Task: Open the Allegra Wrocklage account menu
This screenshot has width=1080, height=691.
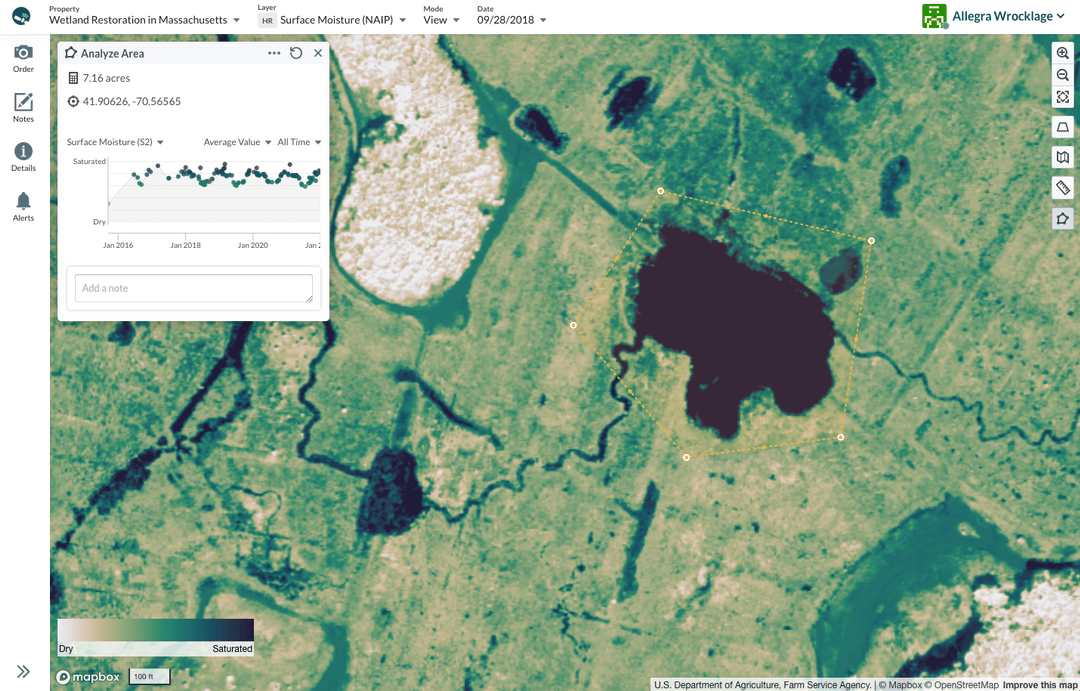Action: point(993,16)
